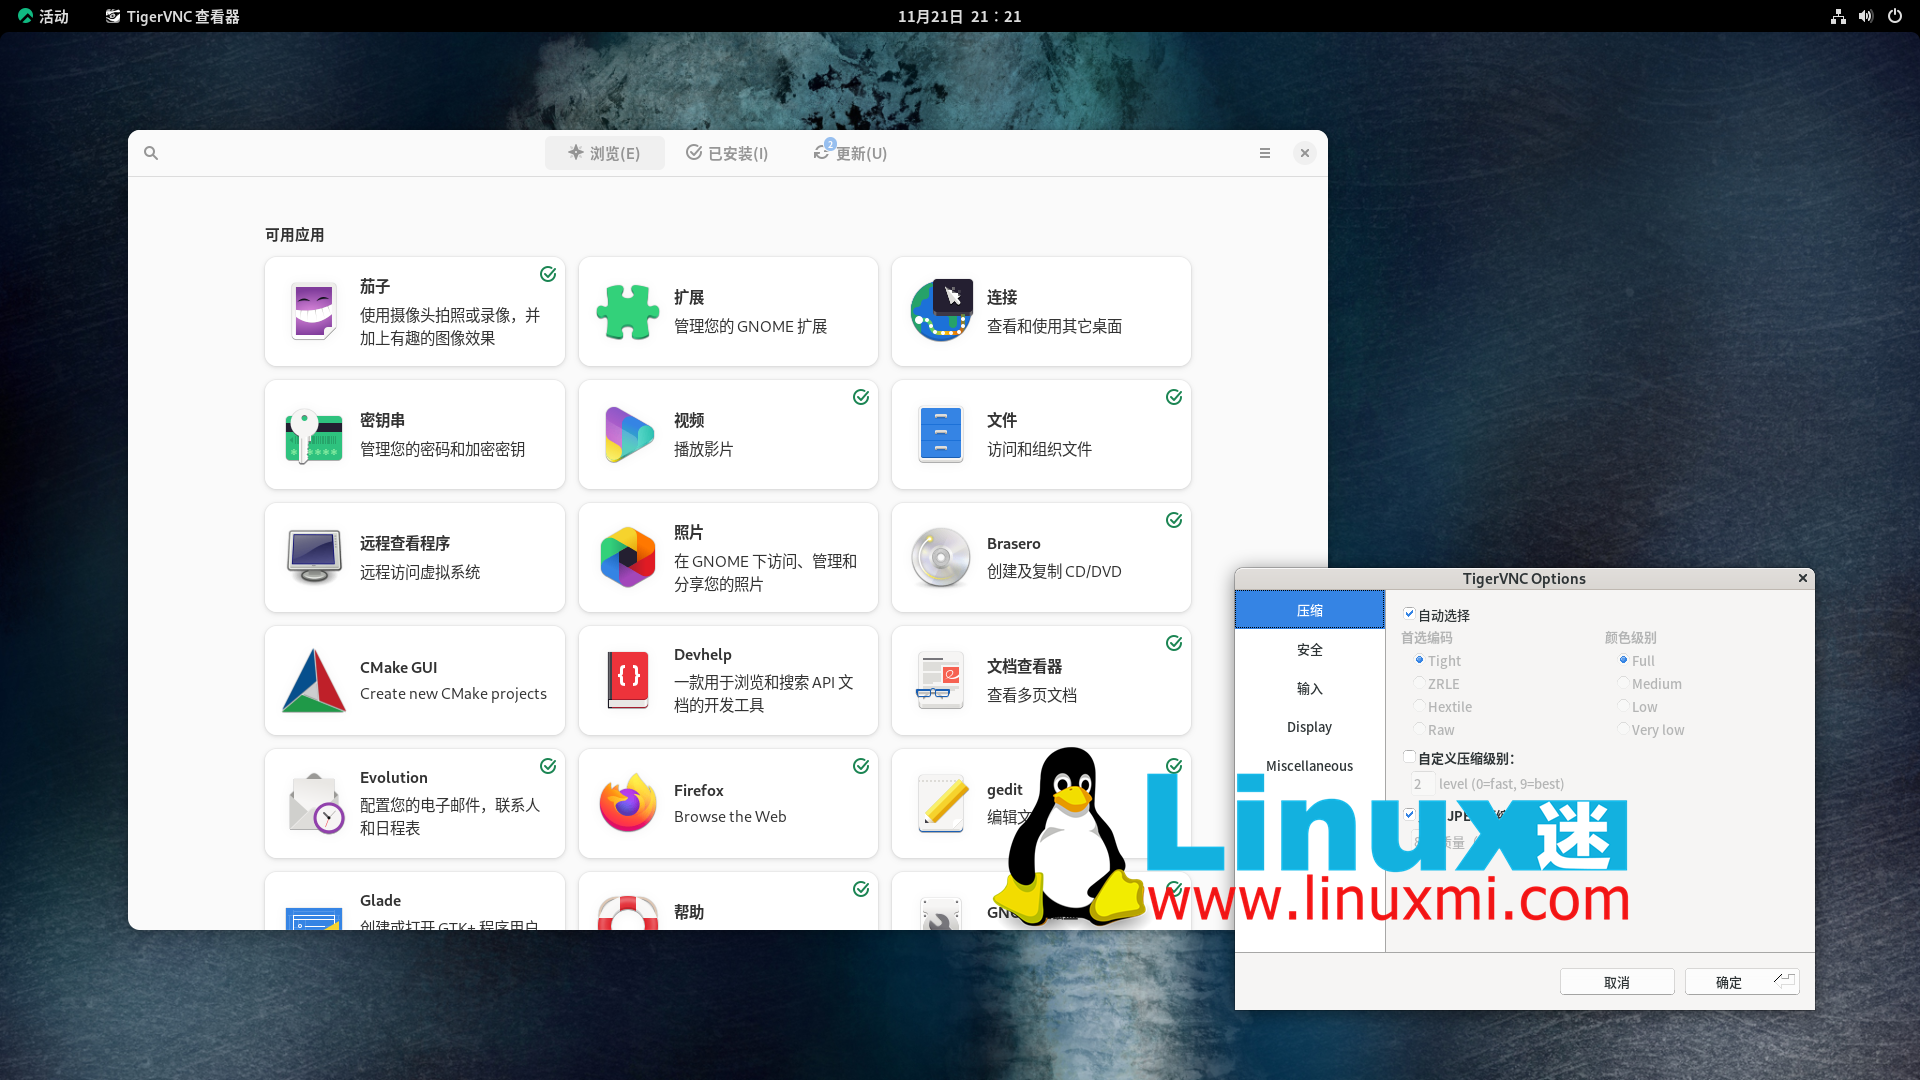Click the 取消 button
The image size is (1920, 1080).
(1617, 982)
